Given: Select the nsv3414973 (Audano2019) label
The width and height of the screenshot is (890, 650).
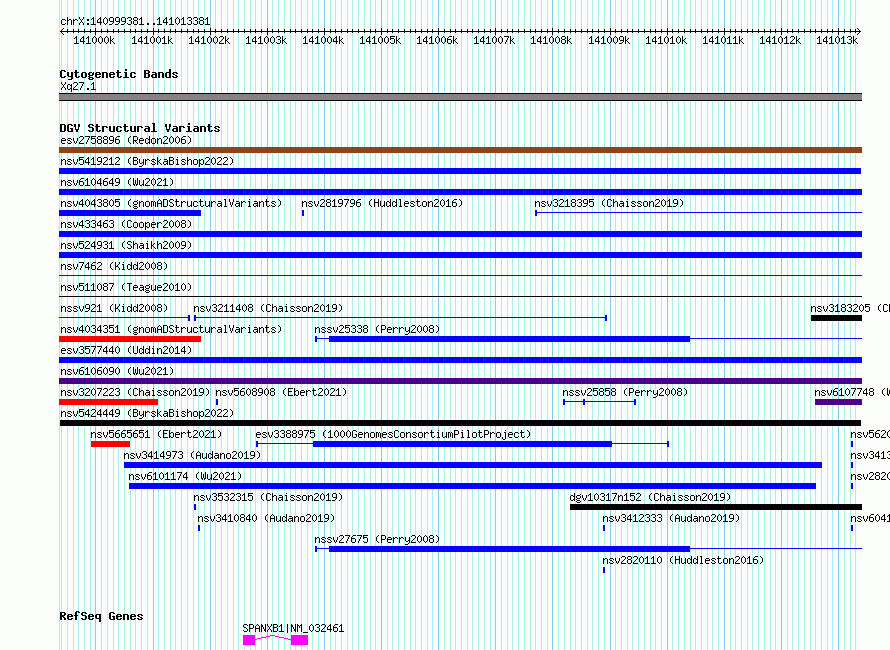Looking at the screenshot, I should point(192,455).
